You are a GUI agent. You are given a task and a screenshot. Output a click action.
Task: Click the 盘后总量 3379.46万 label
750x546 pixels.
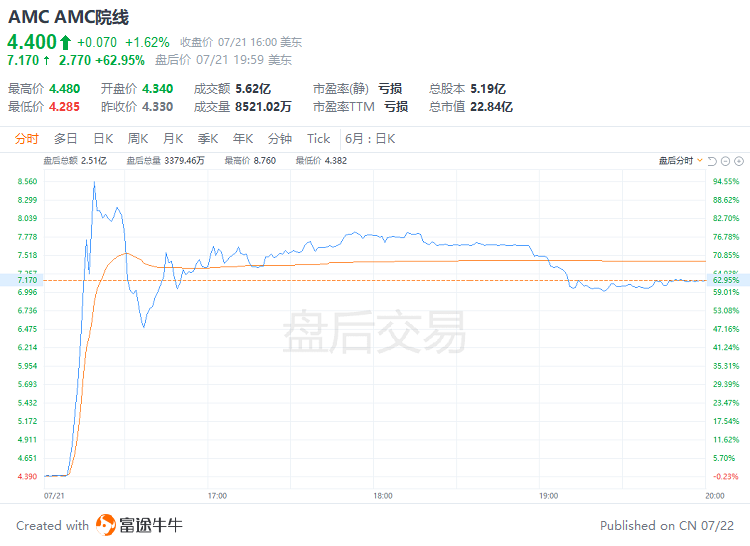(x=165, y=161)
